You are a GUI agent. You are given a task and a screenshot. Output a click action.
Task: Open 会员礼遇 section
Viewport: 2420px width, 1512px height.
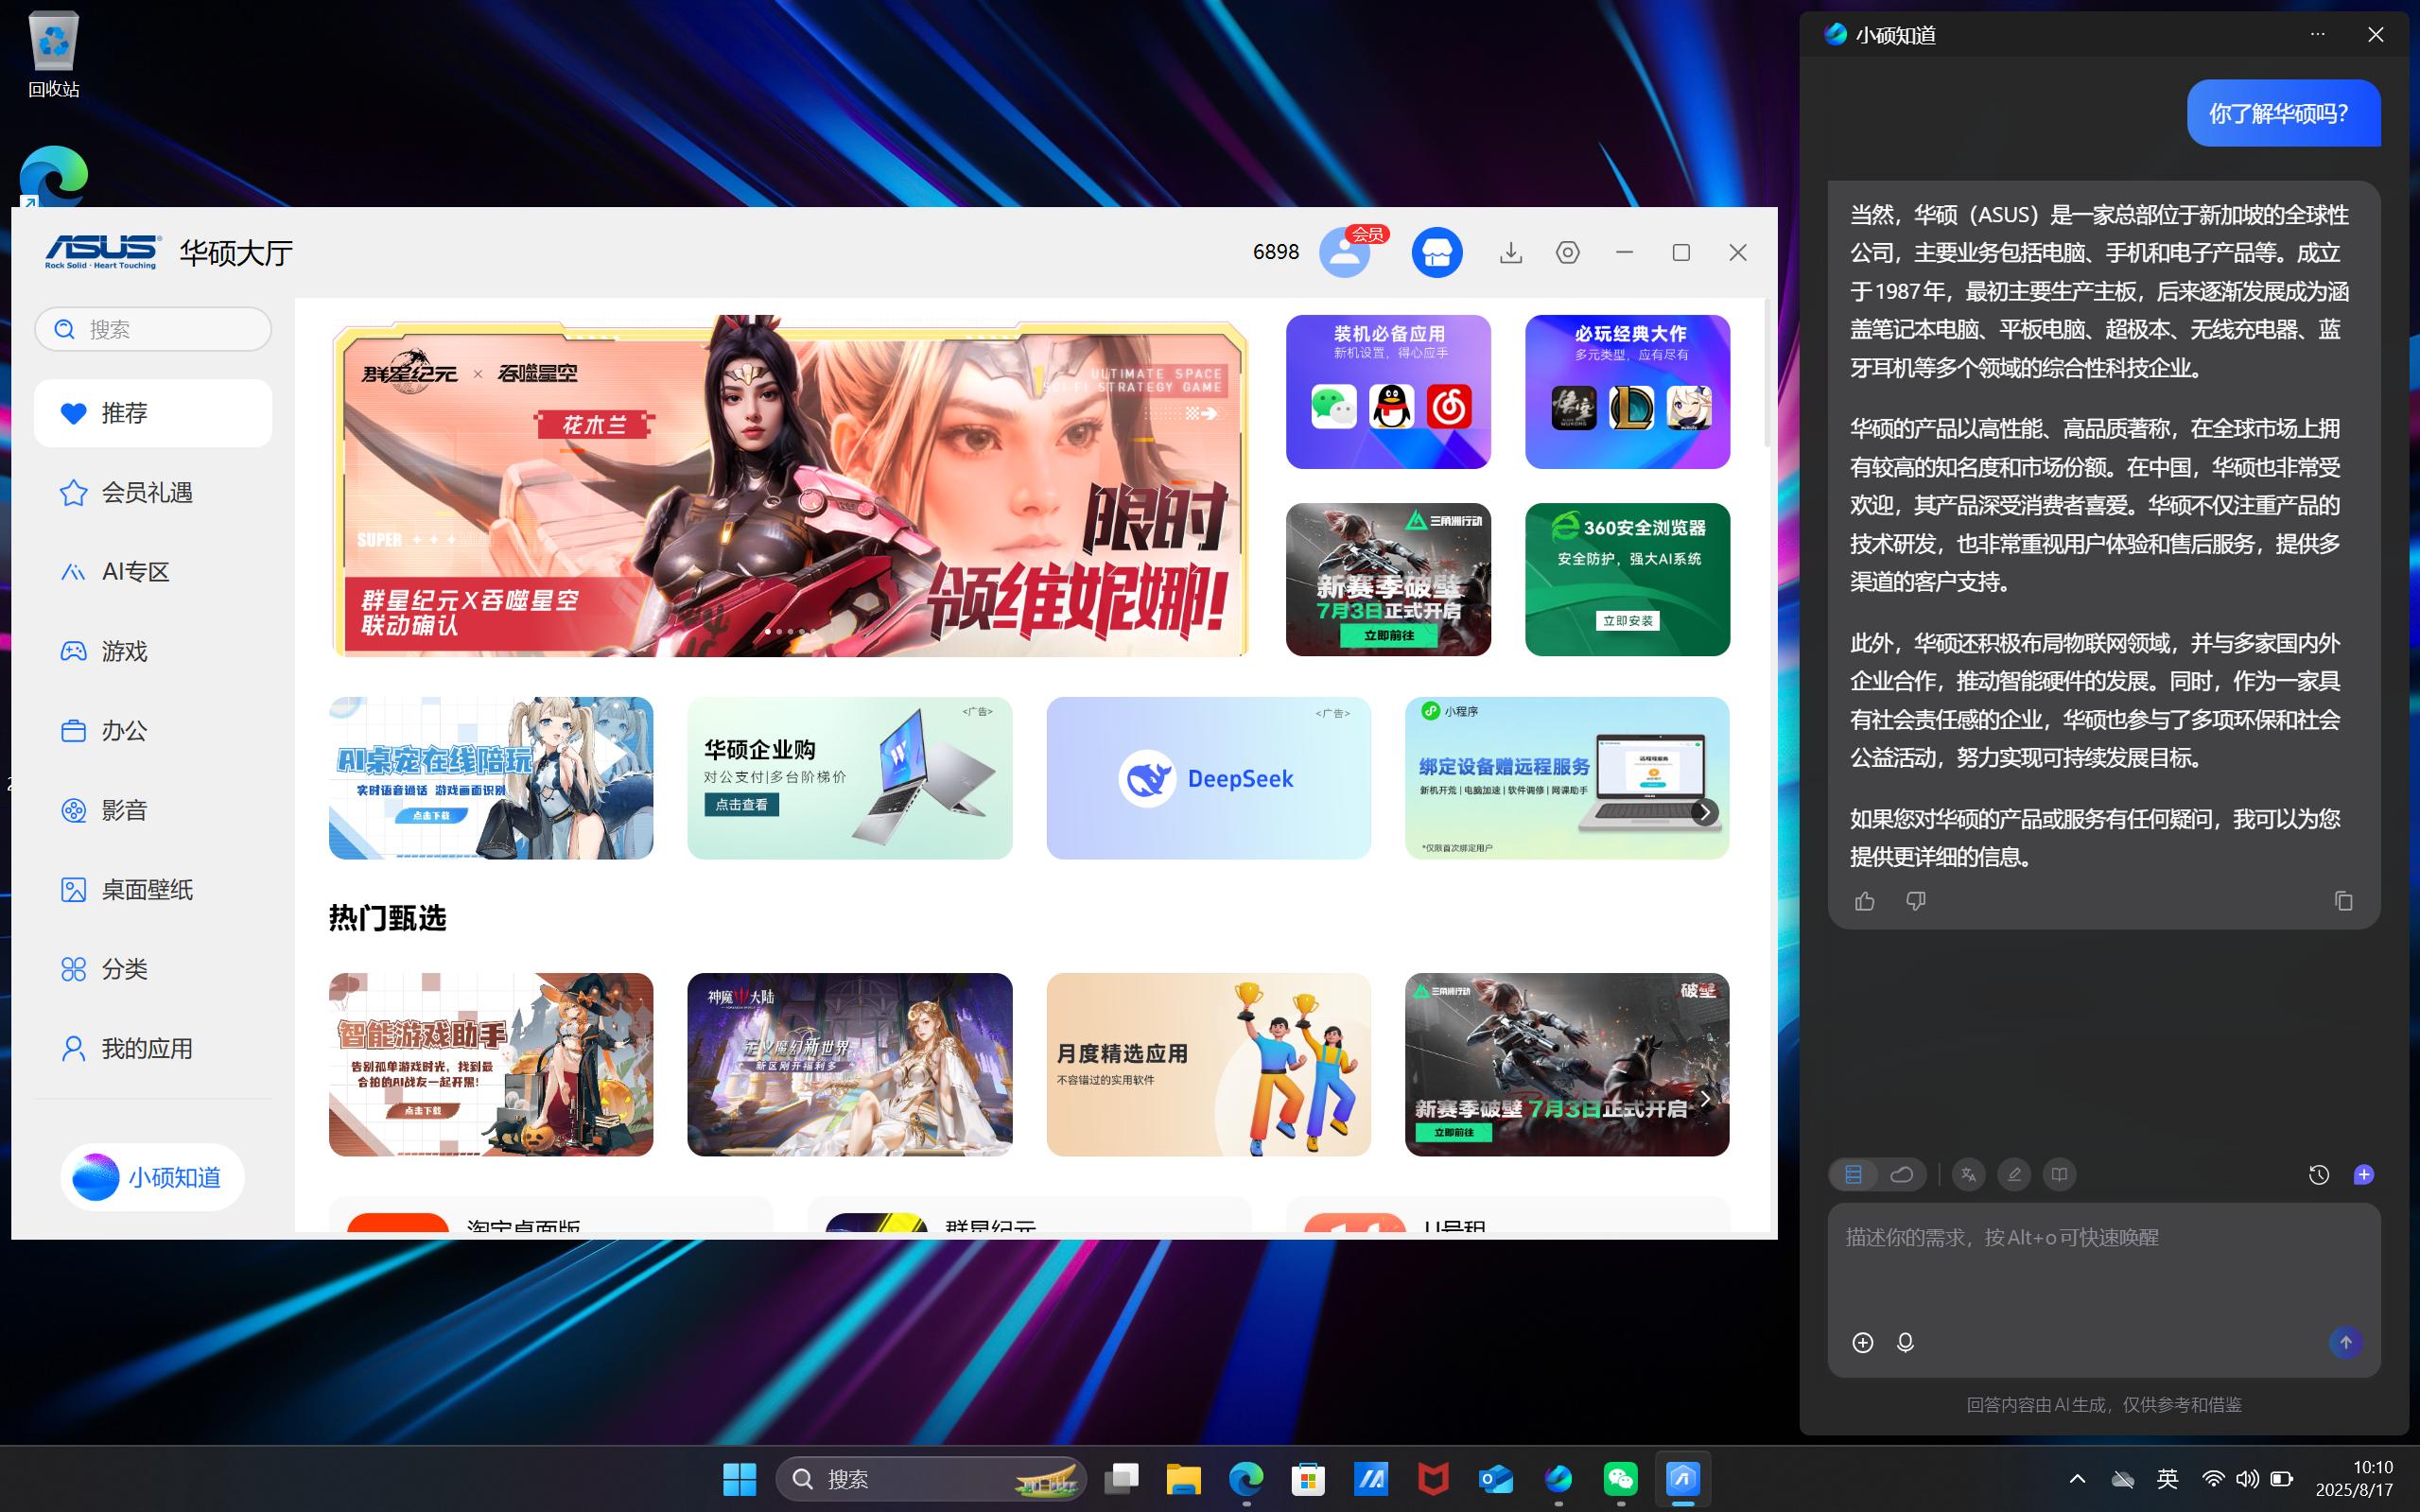coord(153,492)
